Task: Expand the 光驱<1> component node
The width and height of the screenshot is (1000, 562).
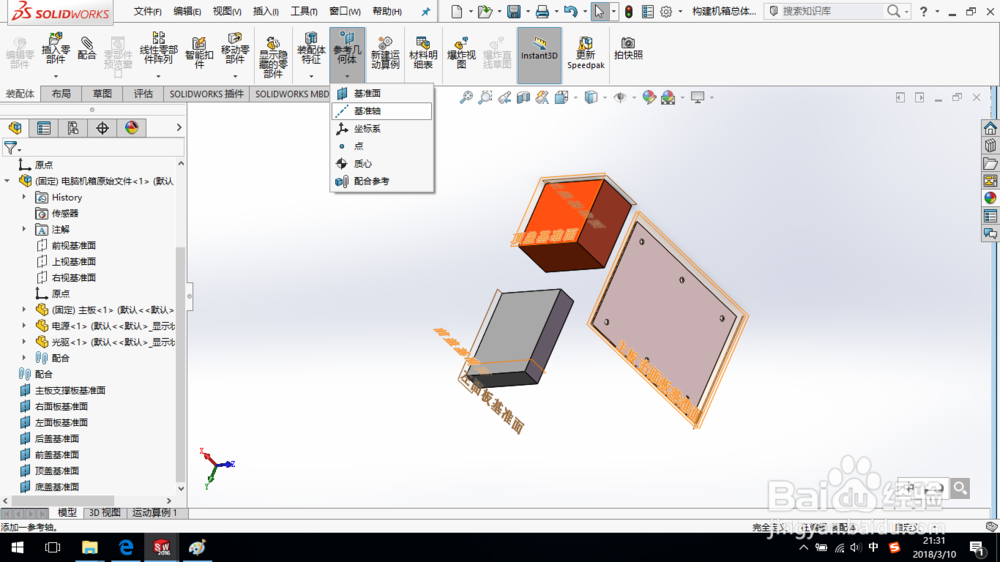Action: click(x=24, y=342)
